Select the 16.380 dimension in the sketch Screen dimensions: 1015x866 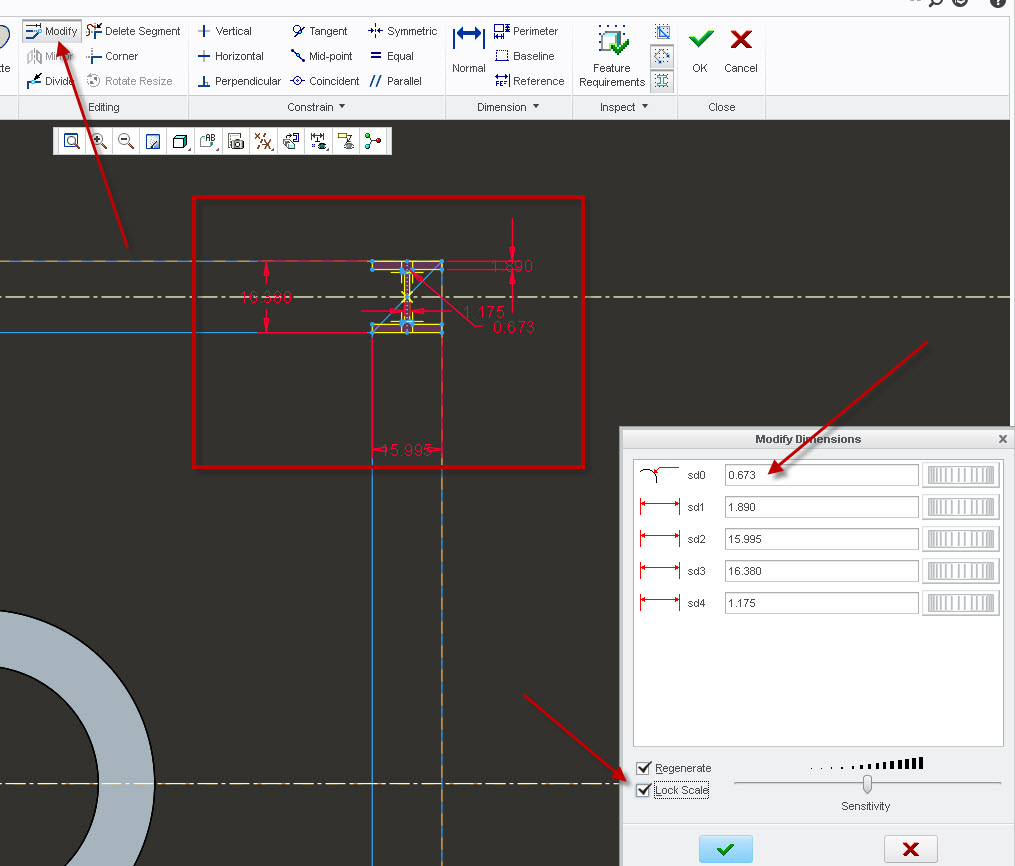coord(266,297)
